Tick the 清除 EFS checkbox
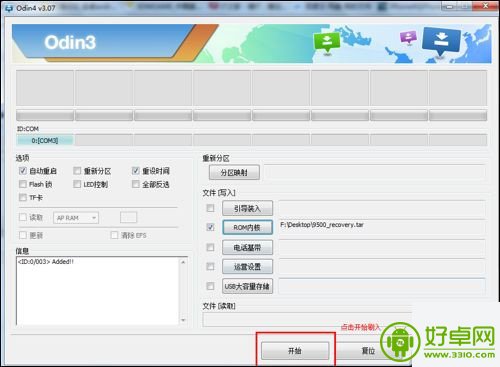Screen dimensions: 500x367 click(x=114, y=235)
